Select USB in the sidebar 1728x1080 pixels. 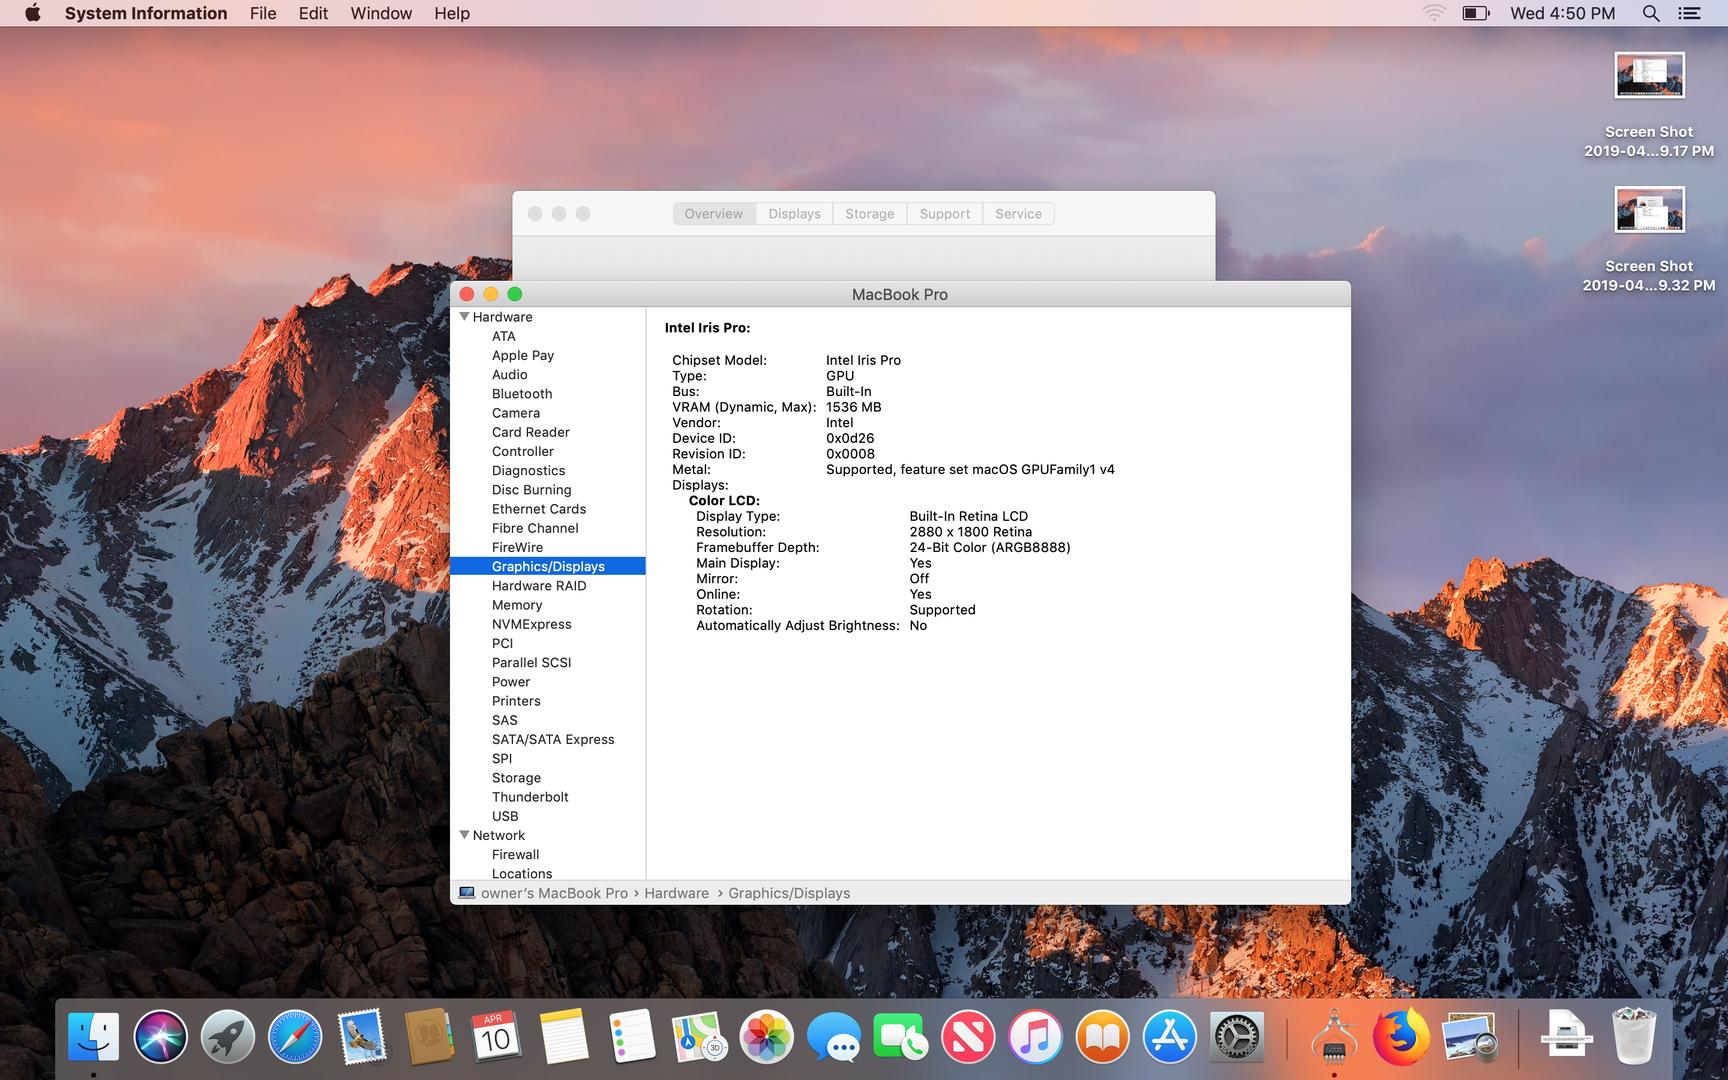pos(505,815)
